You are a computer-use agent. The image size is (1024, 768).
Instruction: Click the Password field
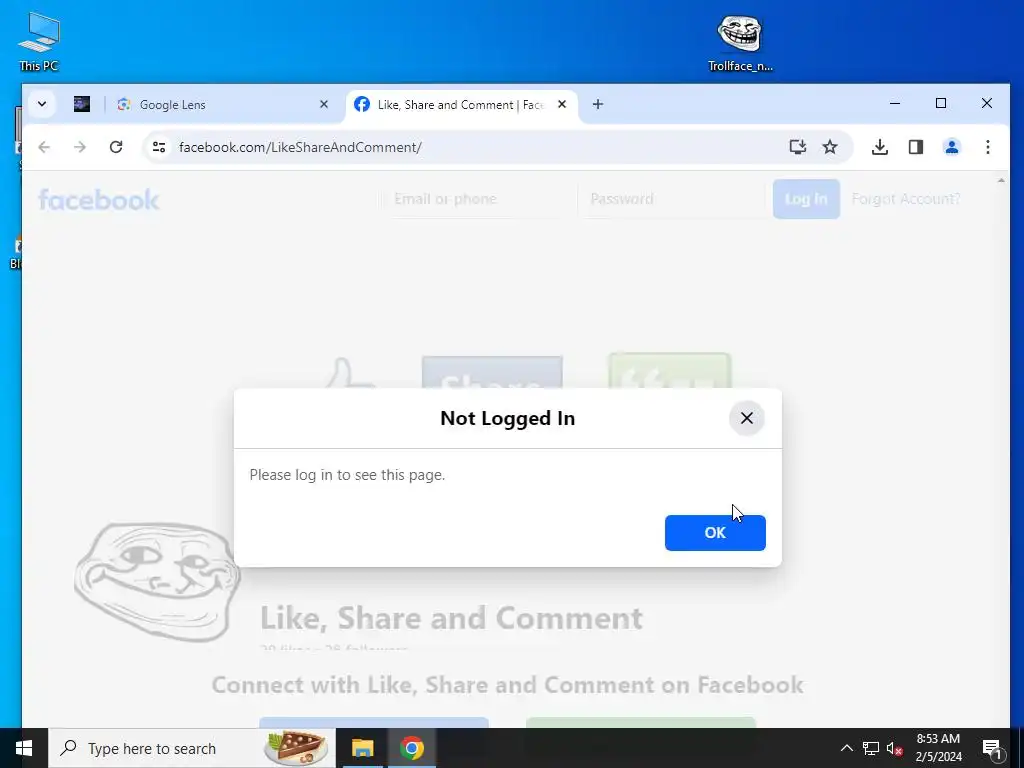(x=671, y=199)
